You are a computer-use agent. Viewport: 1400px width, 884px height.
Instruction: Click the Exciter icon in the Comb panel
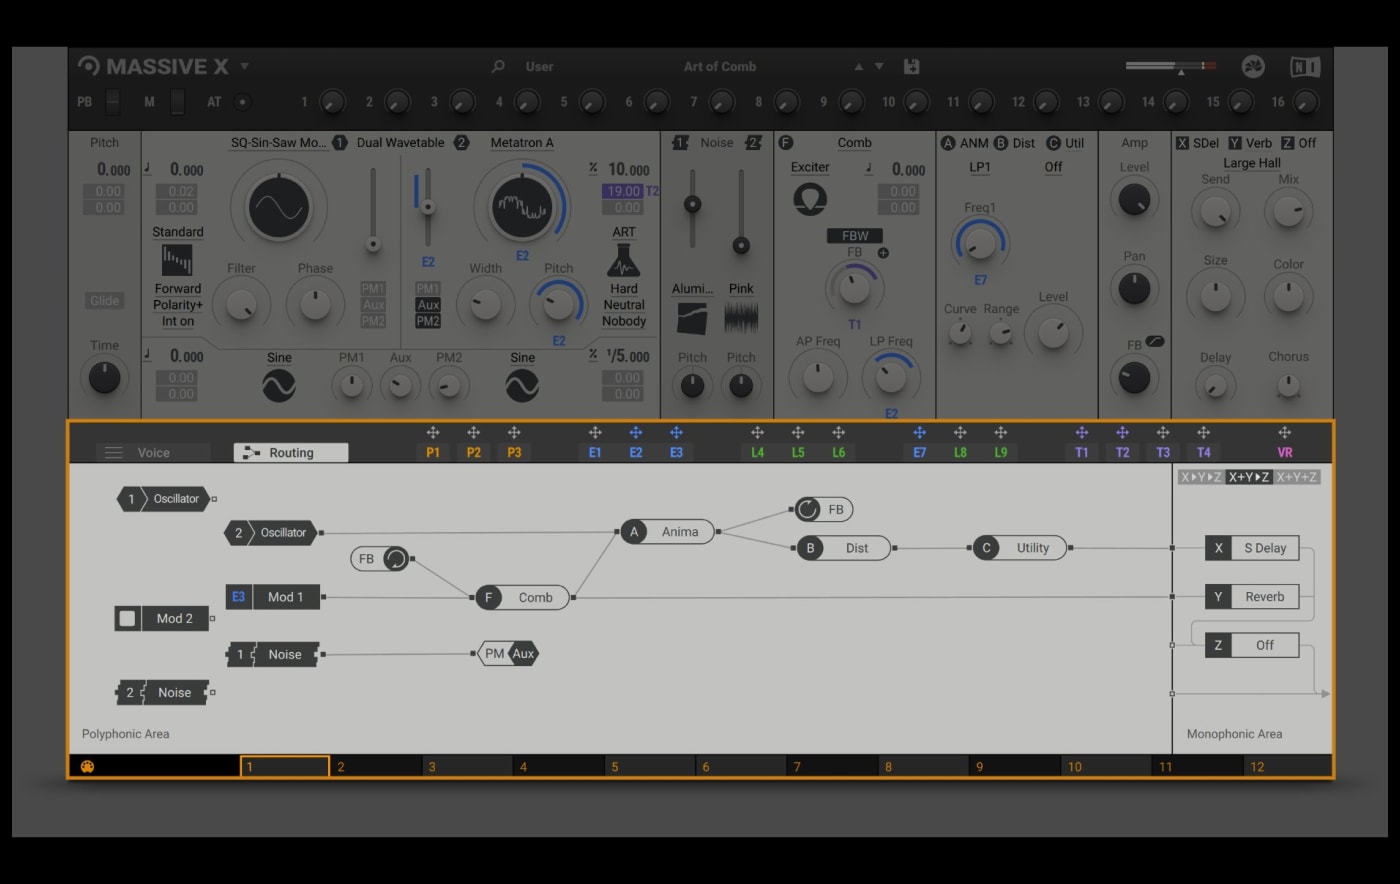coord(810,199)
